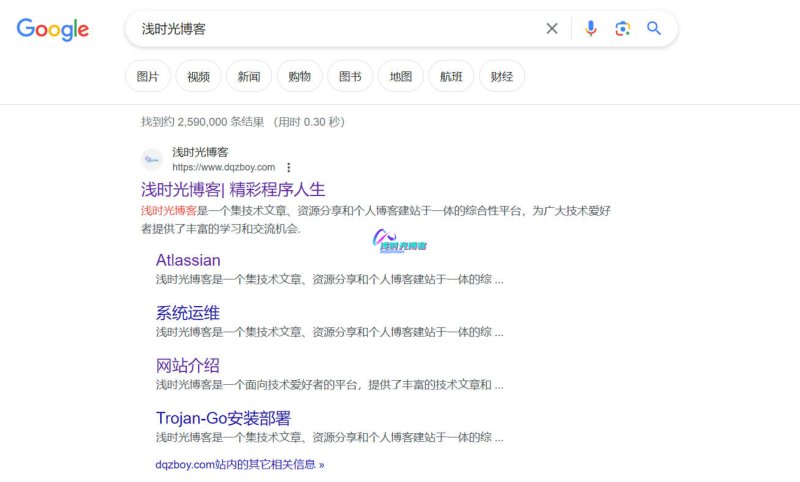Switch to 新闻 results tab
Screen dimensions: 800x482
pos(249,77)
